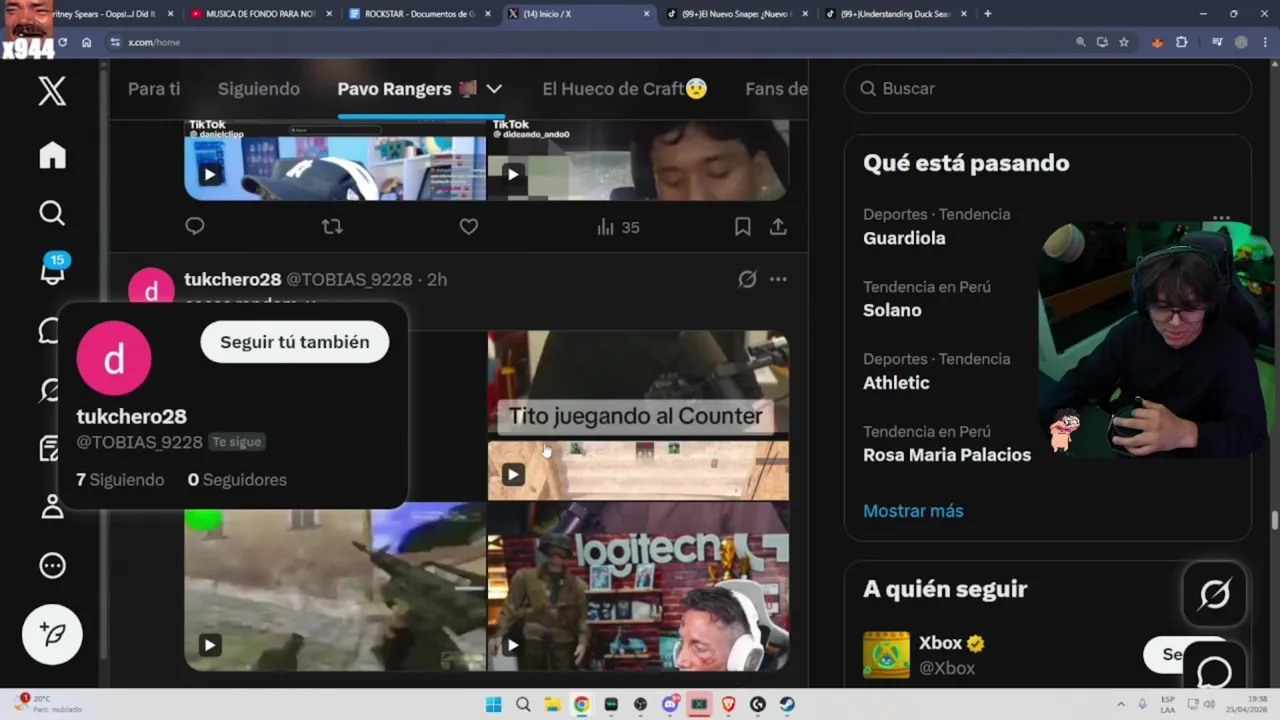Screen dimensions: 1280x720
Task: Expand Pavo Rangers tab dropdown chevron
Action: coord(494,89)
